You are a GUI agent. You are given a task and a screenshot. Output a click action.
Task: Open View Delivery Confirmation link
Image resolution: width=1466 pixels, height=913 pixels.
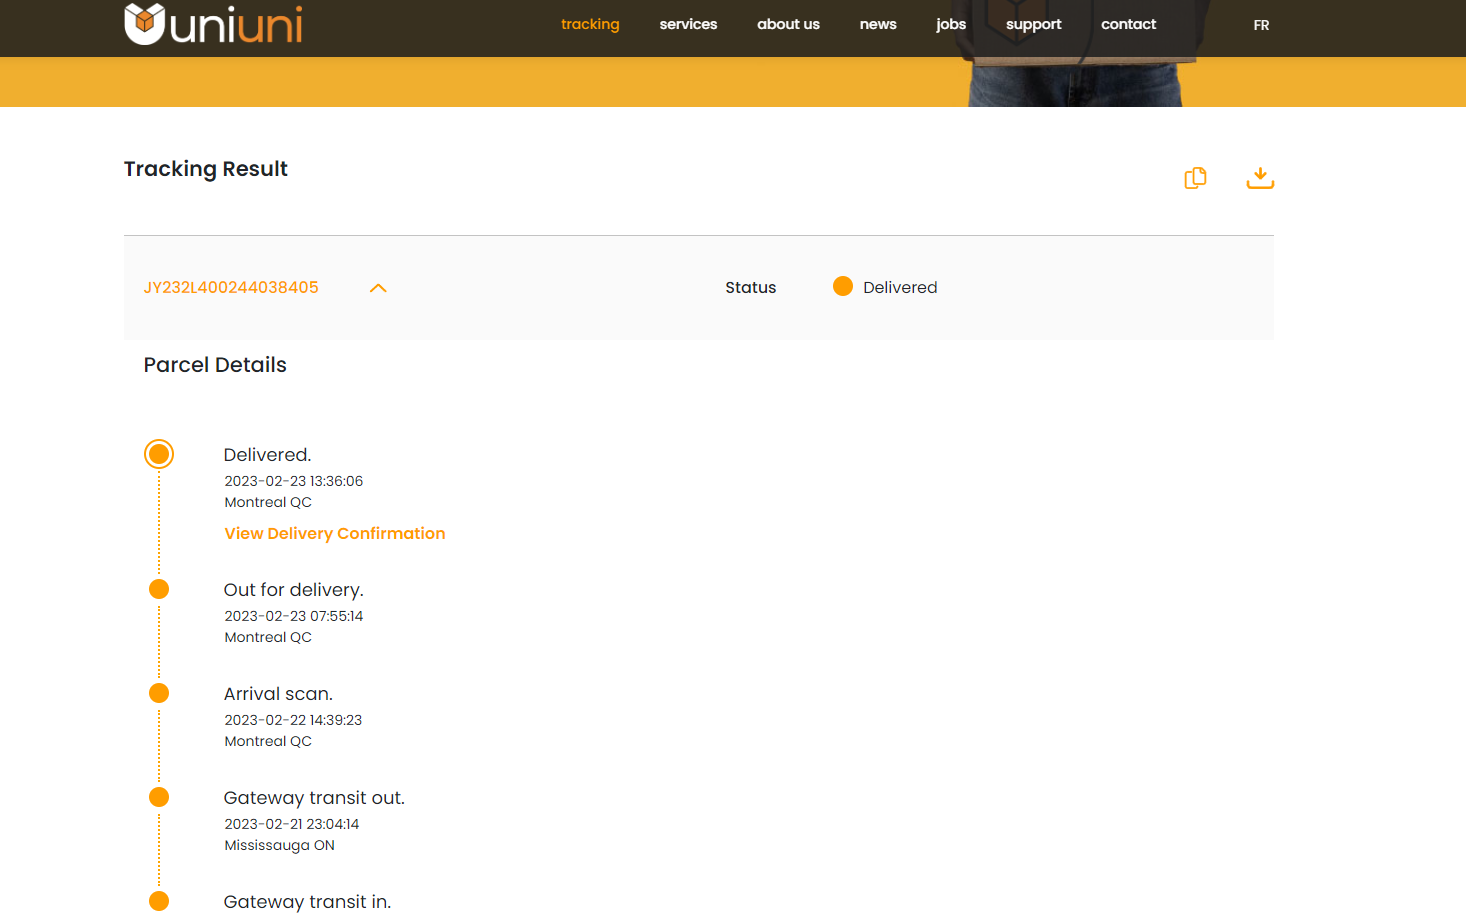[335, 534]
